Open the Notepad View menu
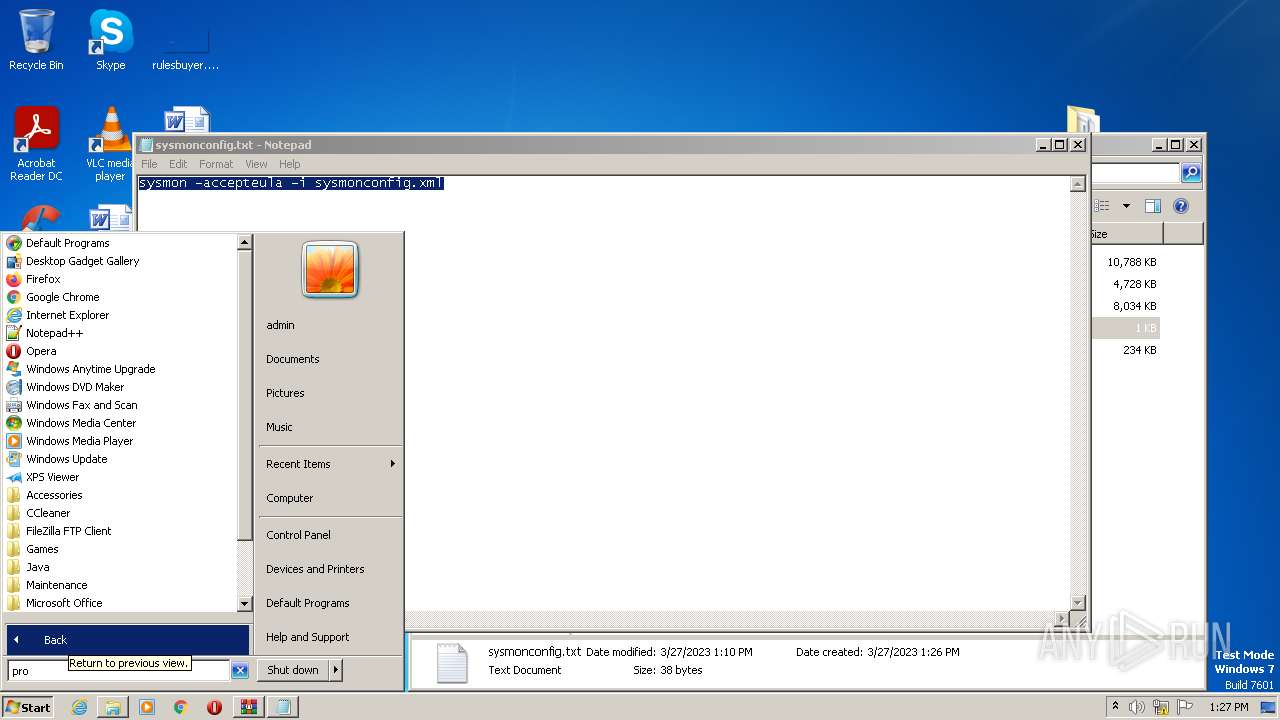The width and height of the screenshot is (1280, 720). (x=256, y=164)
